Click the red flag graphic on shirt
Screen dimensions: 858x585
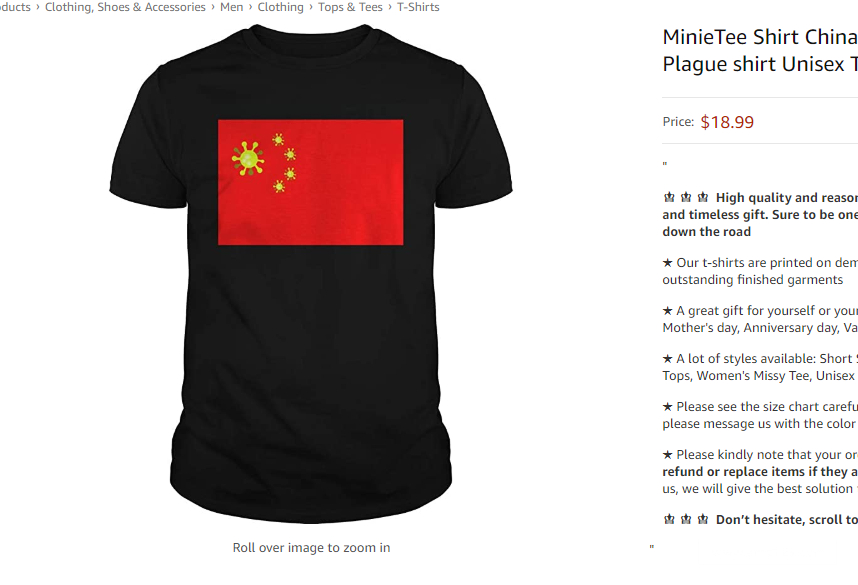(311, 182)
